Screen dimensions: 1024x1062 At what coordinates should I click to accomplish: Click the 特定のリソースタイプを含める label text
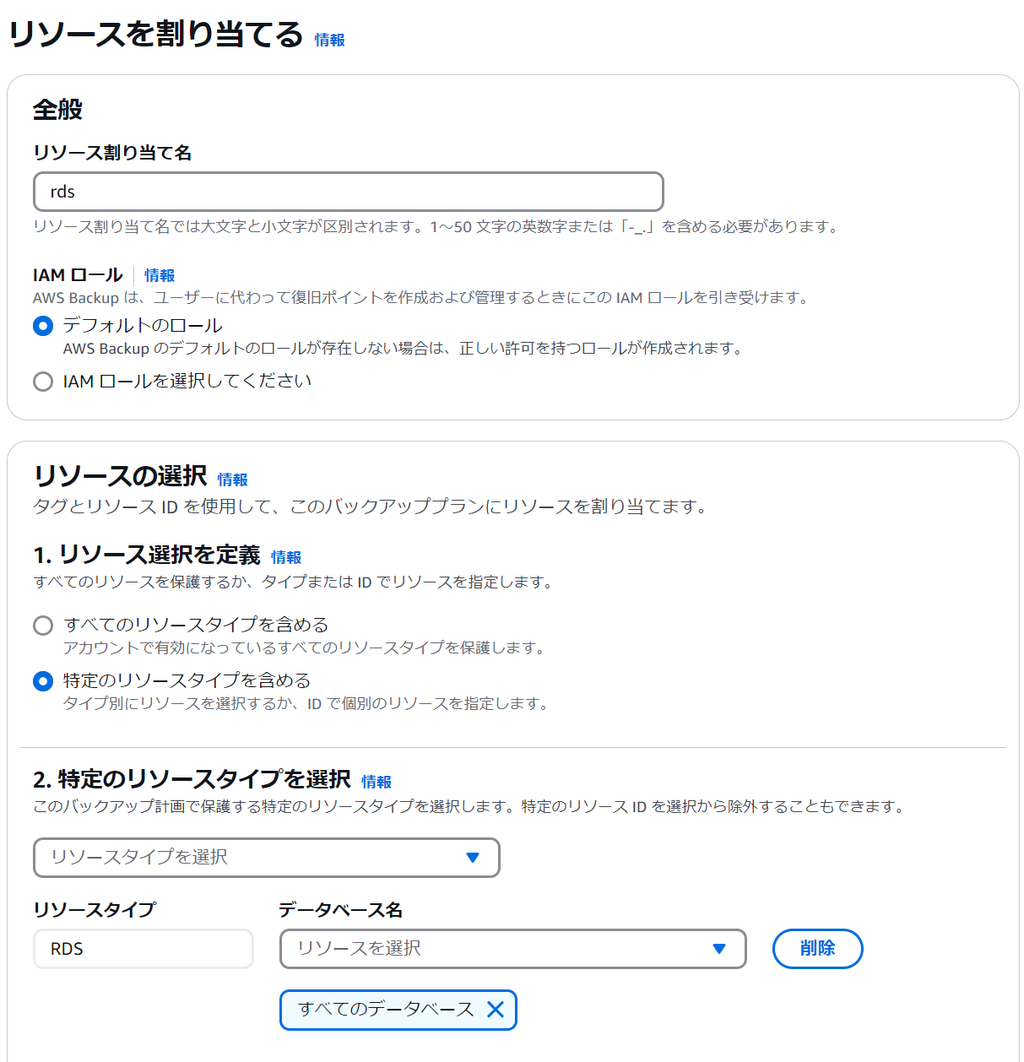[x=186, y=680]
